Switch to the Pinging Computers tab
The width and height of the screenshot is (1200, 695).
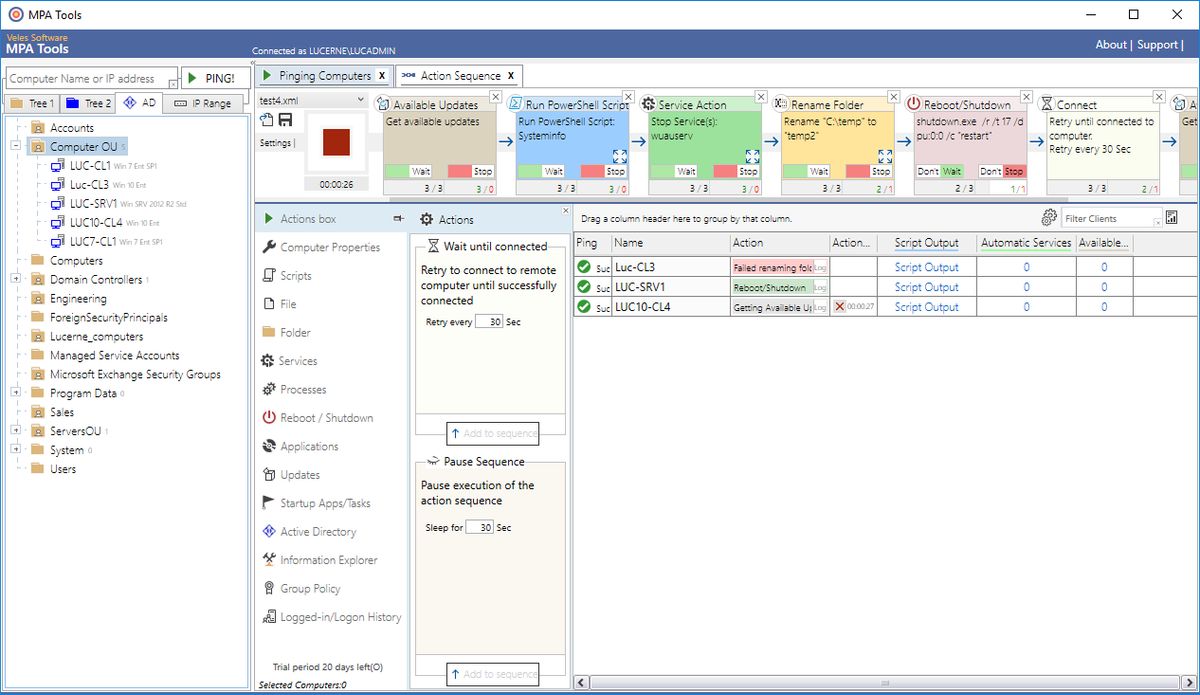point(316,76)
